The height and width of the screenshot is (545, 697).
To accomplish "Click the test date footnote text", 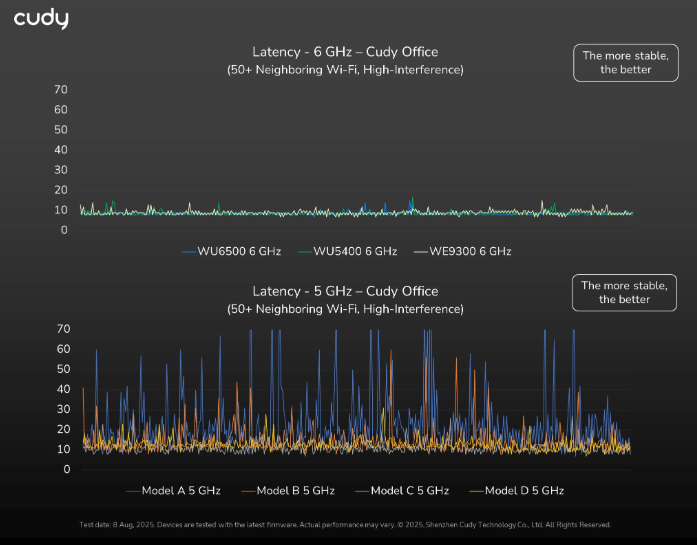I will click(345, 525).
